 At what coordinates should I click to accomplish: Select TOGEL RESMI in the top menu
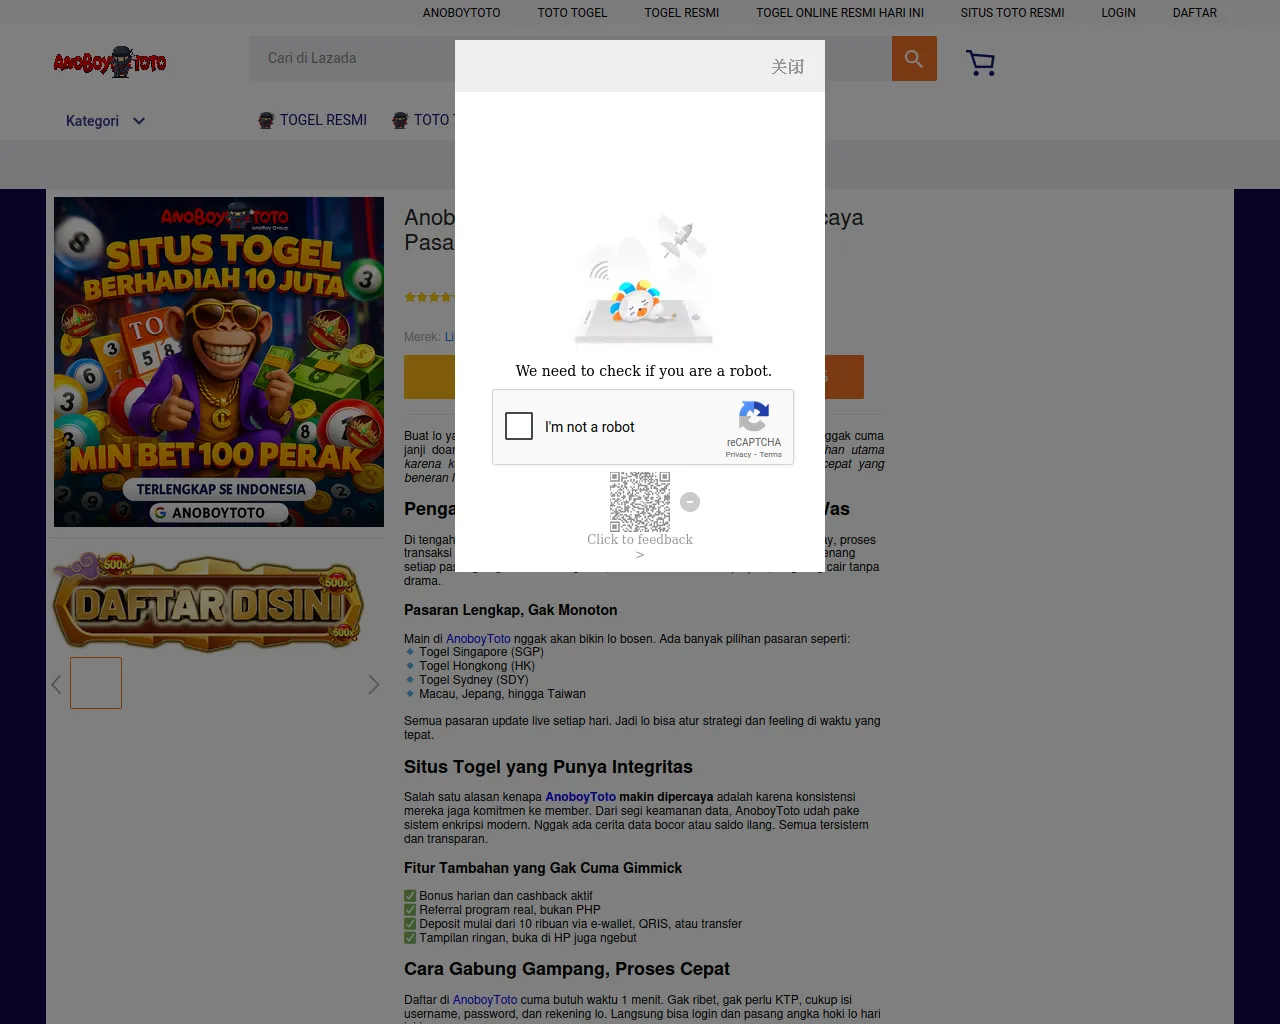pyautogui.click(x=682, y=13)
